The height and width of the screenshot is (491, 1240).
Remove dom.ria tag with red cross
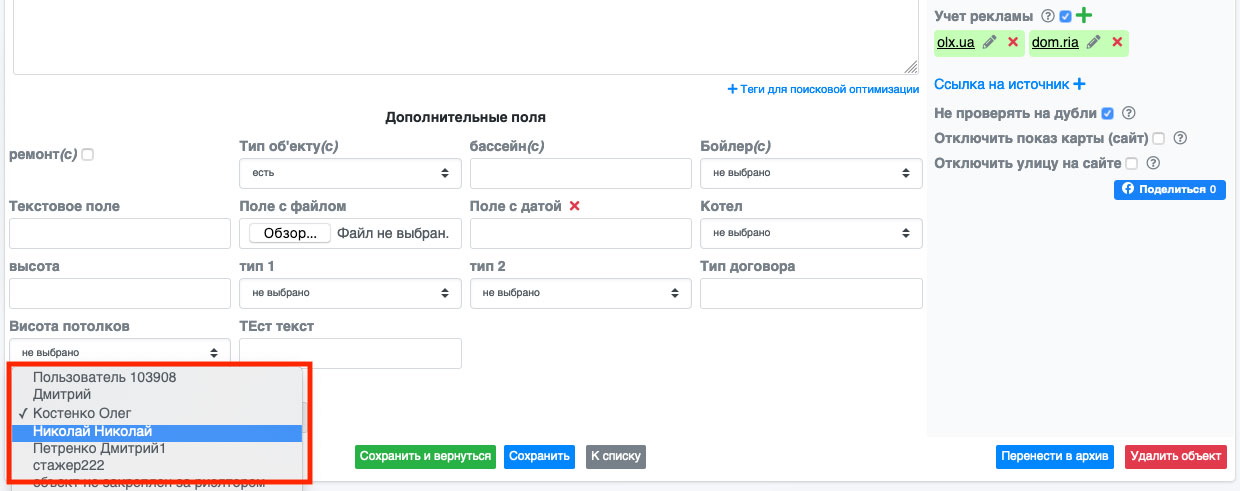pyautogui.click(x=1117, y=42)
